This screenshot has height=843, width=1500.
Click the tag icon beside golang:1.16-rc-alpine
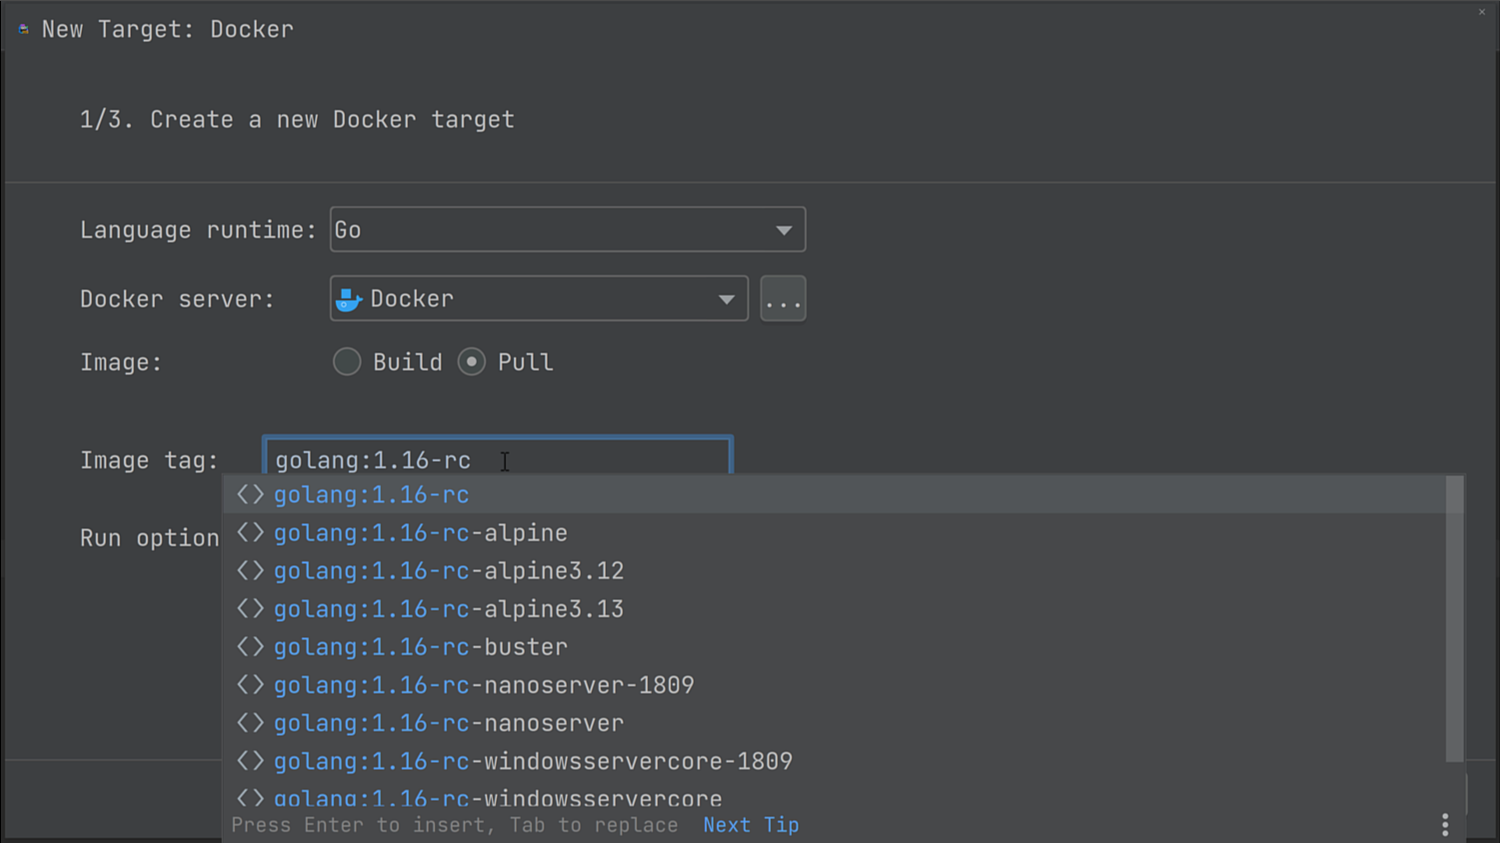(x=250, y=533)
